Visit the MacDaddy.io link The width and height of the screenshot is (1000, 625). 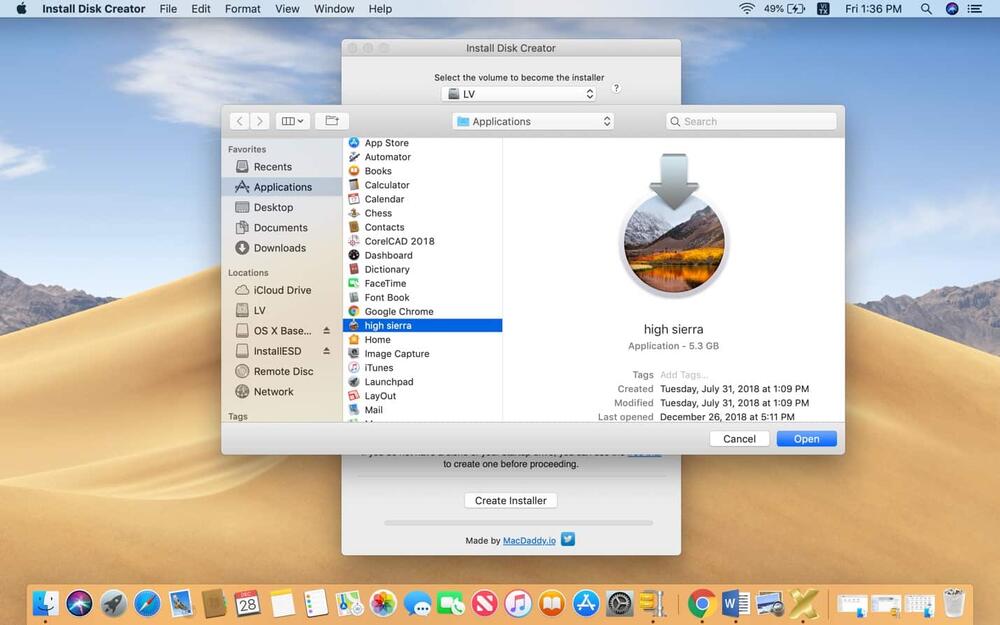click(528, 539)
